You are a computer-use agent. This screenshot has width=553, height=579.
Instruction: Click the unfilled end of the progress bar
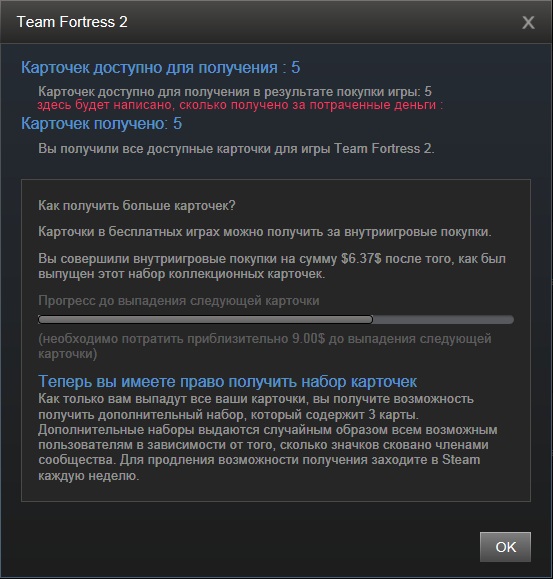coord(443,319)
